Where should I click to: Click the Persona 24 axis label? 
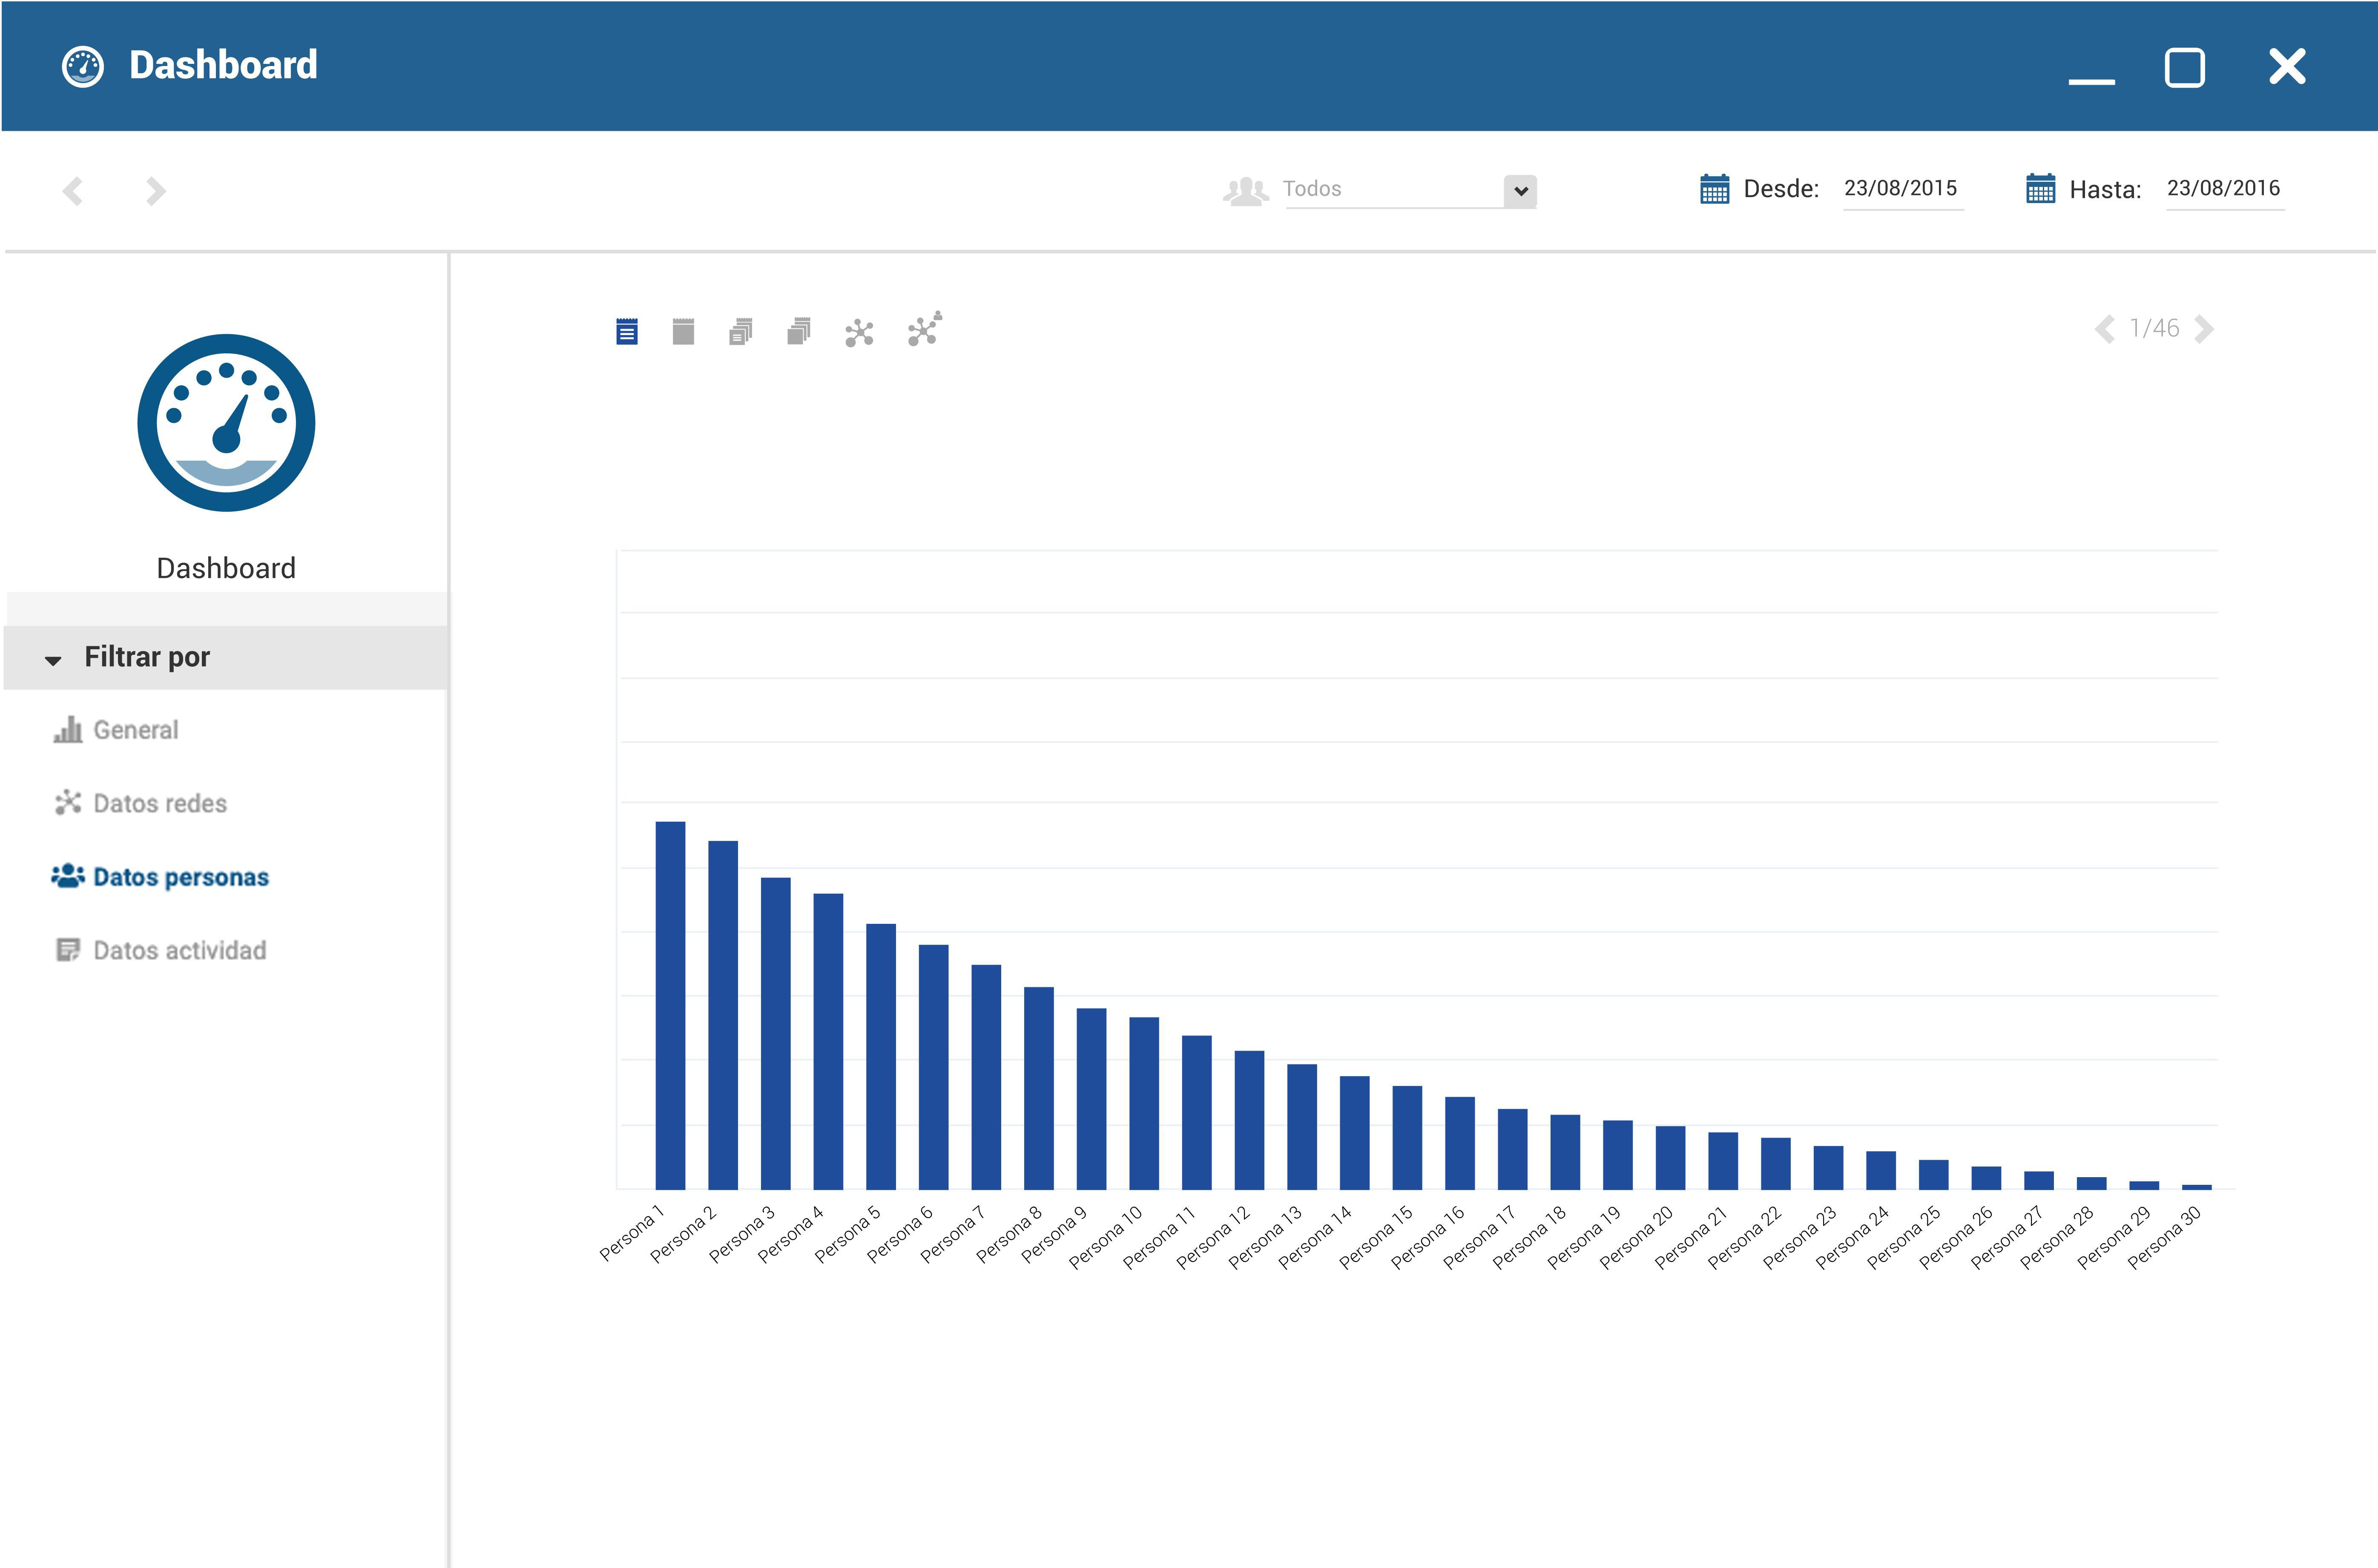1852,1237
